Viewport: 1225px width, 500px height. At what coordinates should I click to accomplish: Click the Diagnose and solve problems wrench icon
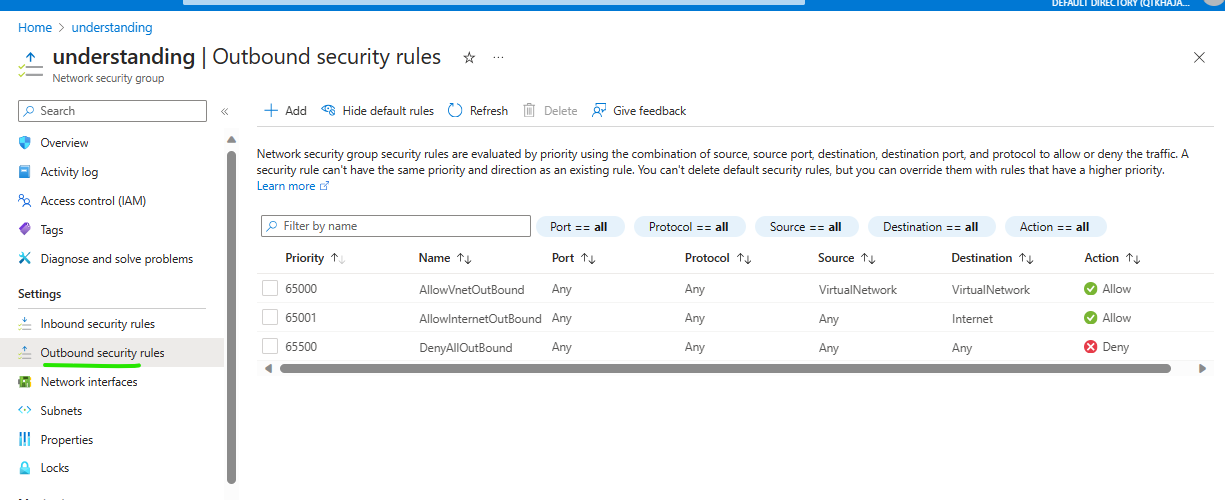(25, 259)
